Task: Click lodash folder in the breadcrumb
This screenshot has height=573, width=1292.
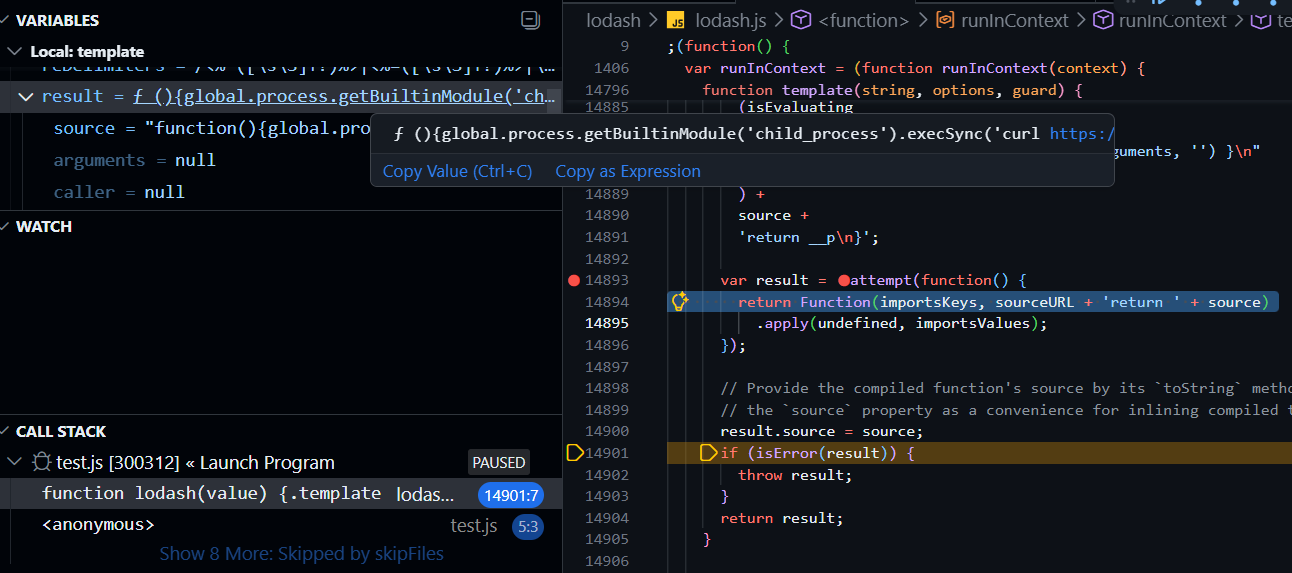Action: click(x=614, y=20)
